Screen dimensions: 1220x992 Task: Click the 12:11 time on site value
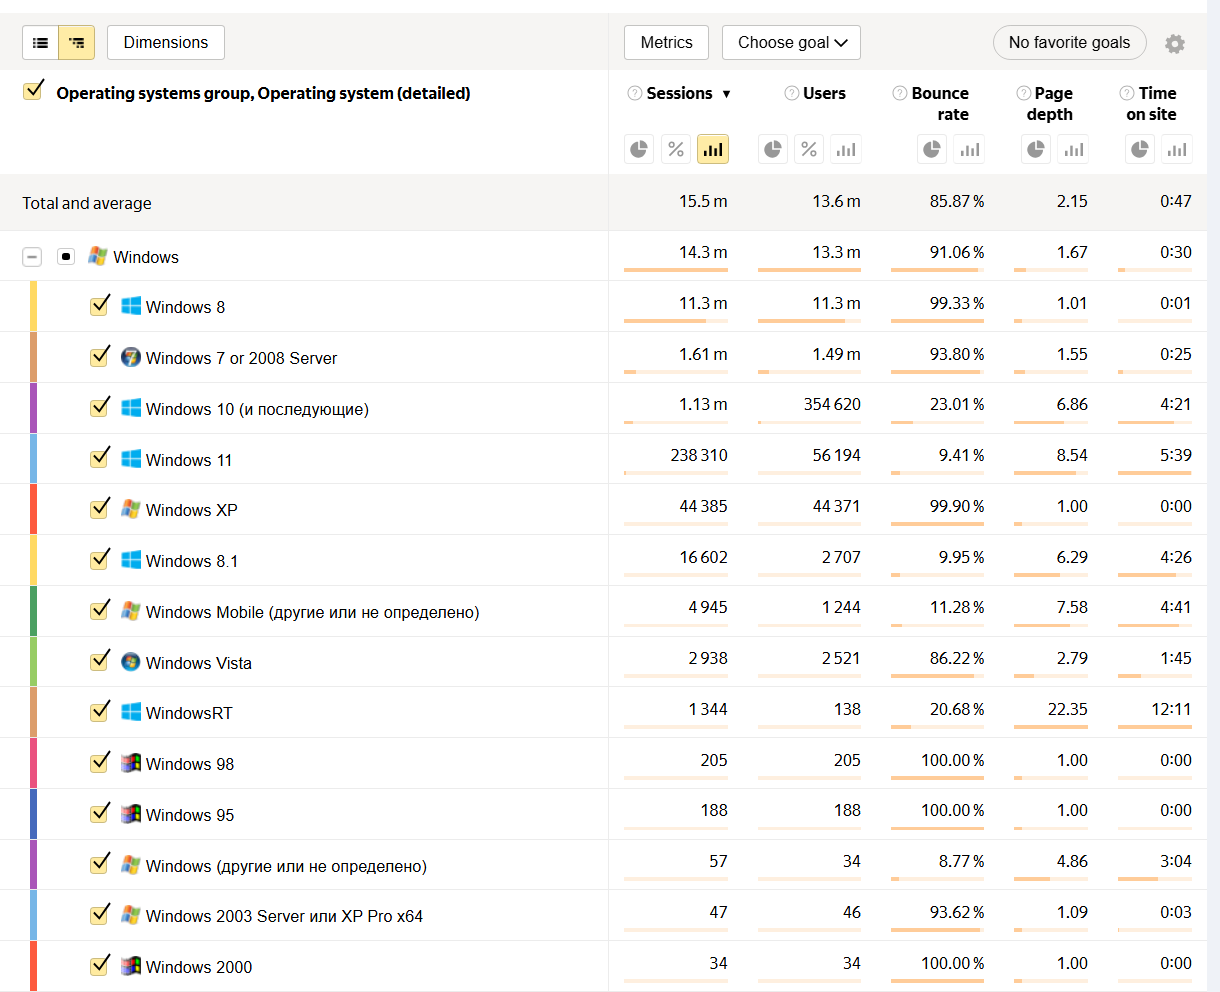tap(1171, 709)
